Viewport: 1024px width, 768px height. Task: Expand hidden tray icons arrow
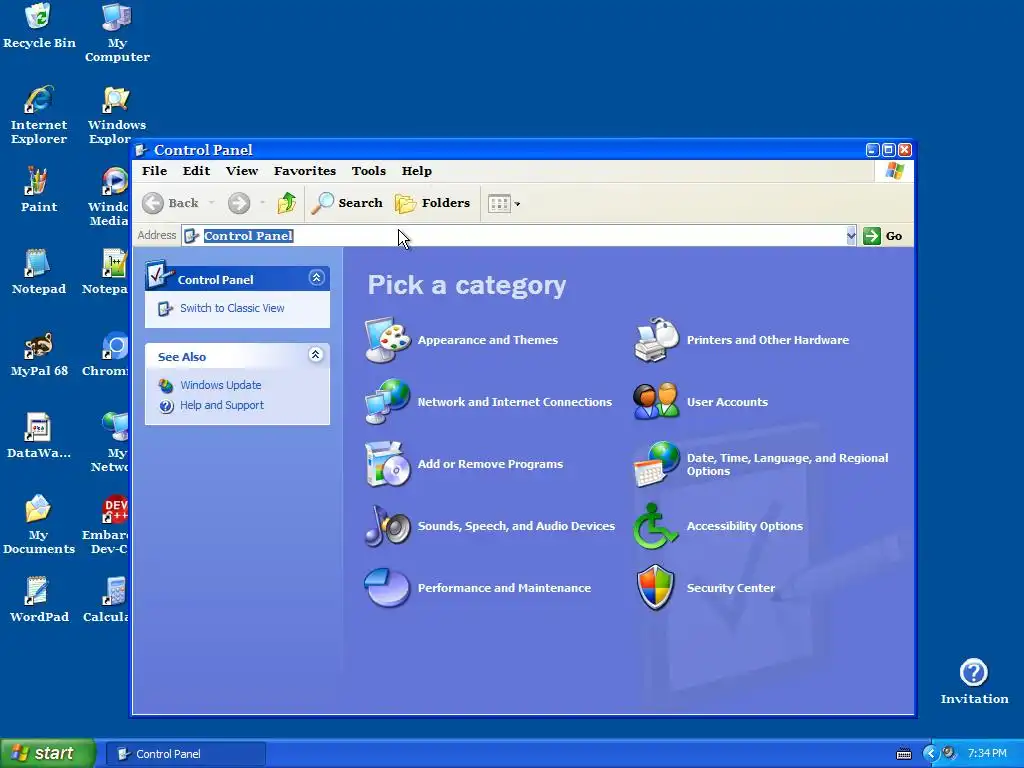tap(930, 754)
